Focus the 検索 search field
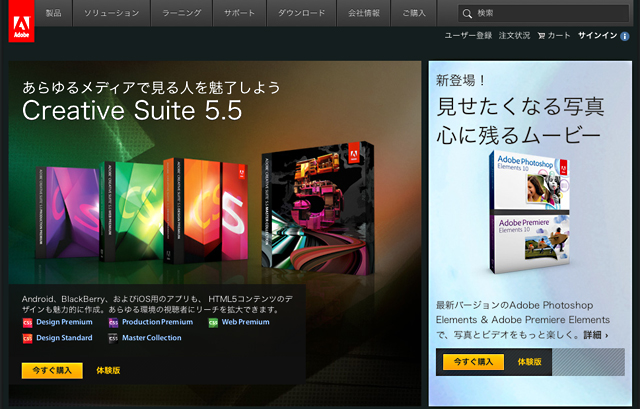This screenshot has height=409, width=640. click(543, 13)
